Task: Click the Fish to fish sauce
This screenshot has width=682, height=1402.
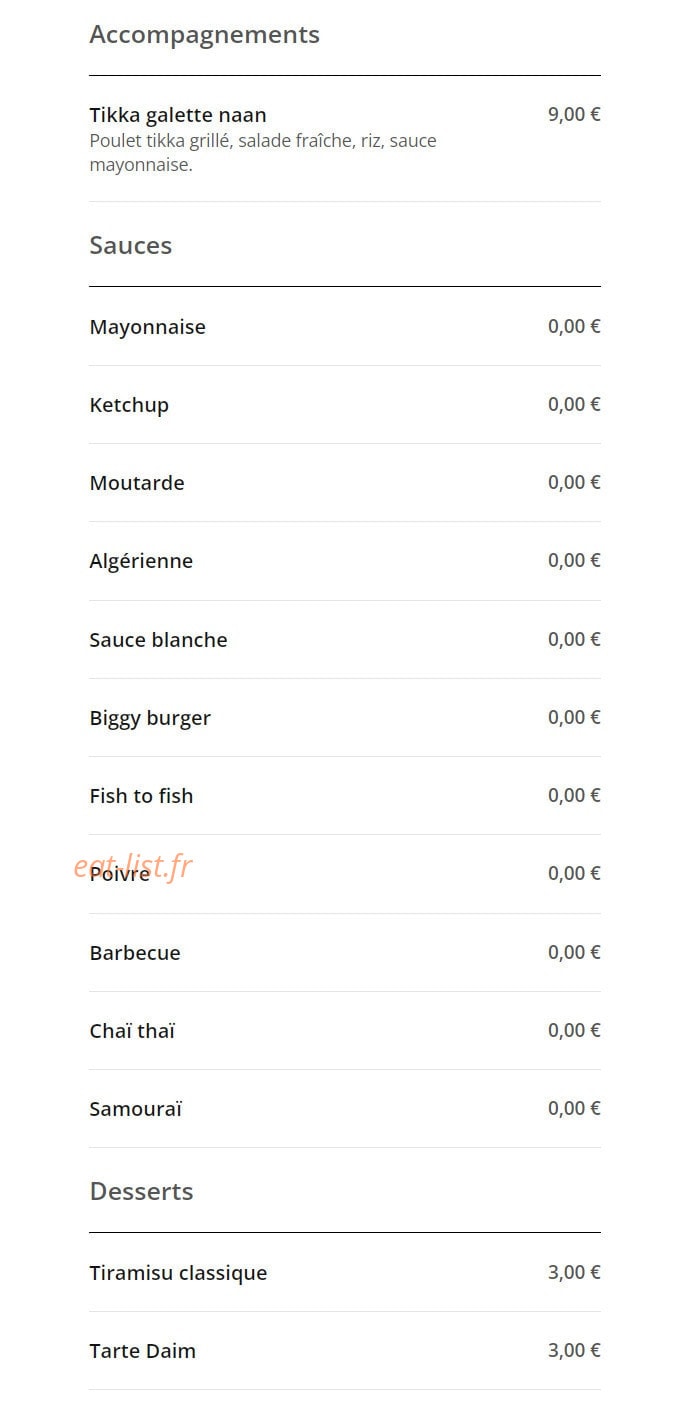Action: click(344, 796)
